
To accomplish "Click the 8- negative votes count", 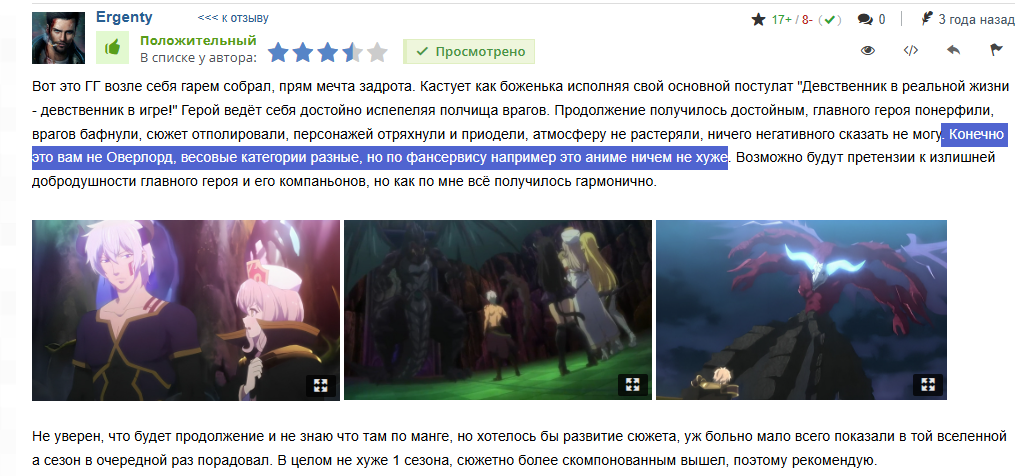I will pos(807,20).
